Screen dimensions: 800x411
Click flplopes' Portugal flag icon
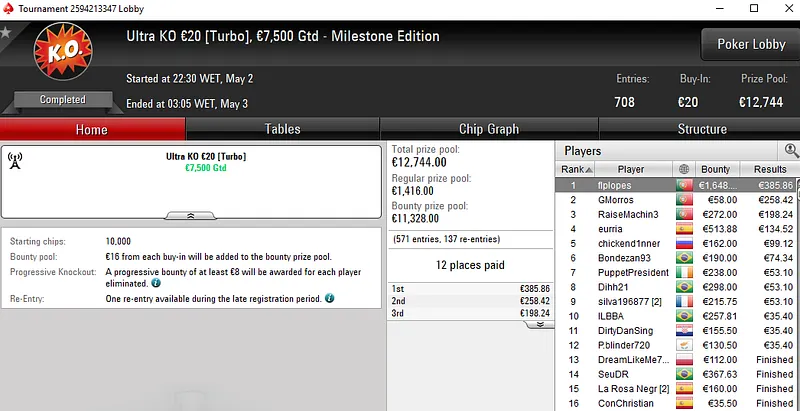pos(684,185)
